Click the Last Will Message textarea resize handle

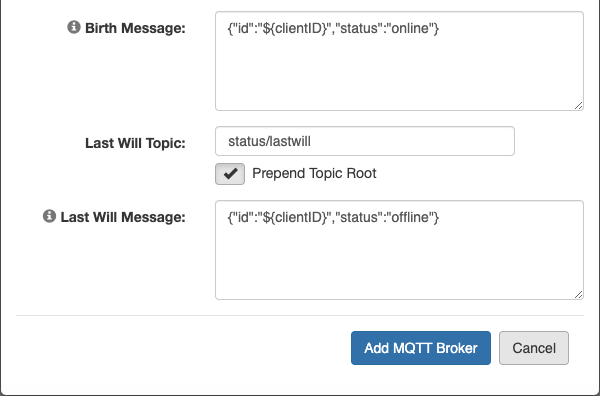[x=579, y=295]
